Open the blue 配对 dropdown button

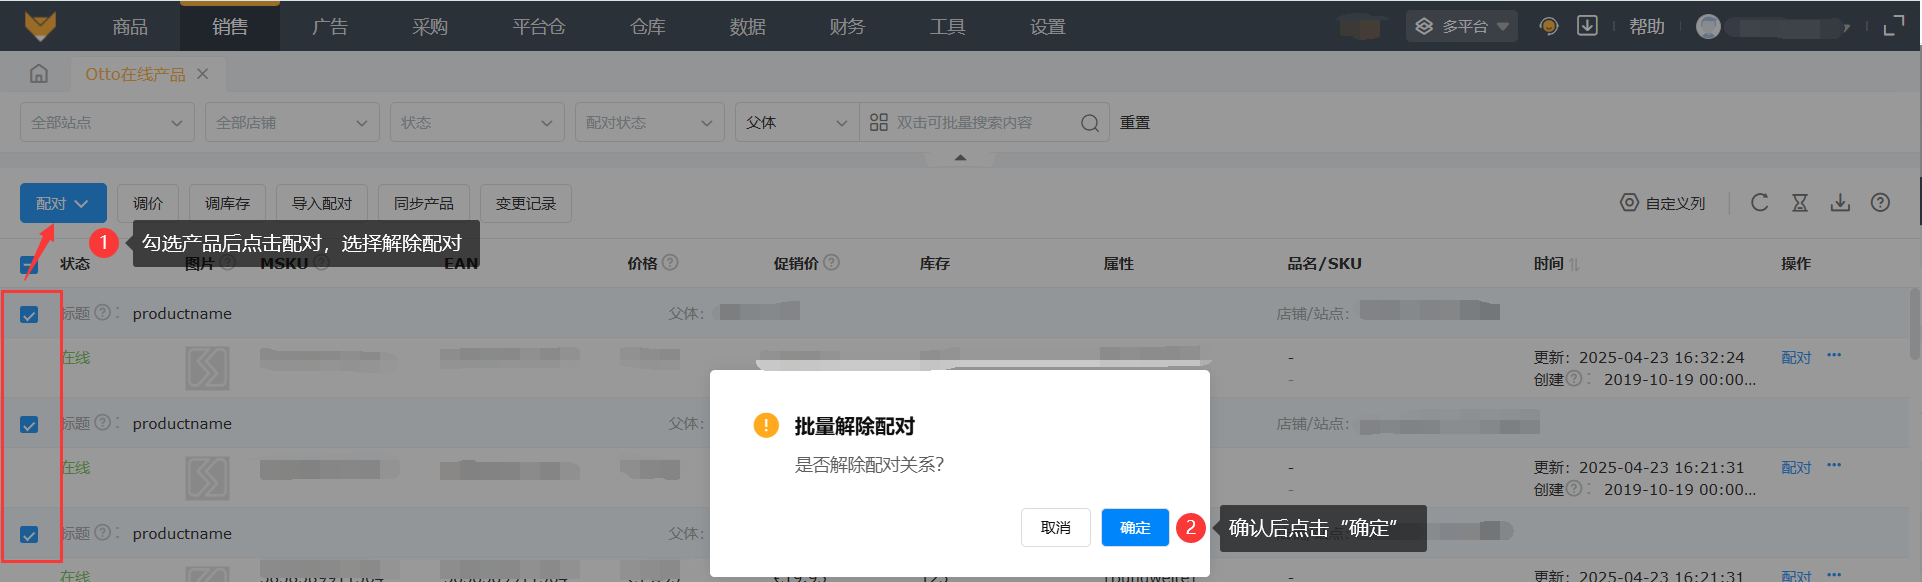click(63, 204)
